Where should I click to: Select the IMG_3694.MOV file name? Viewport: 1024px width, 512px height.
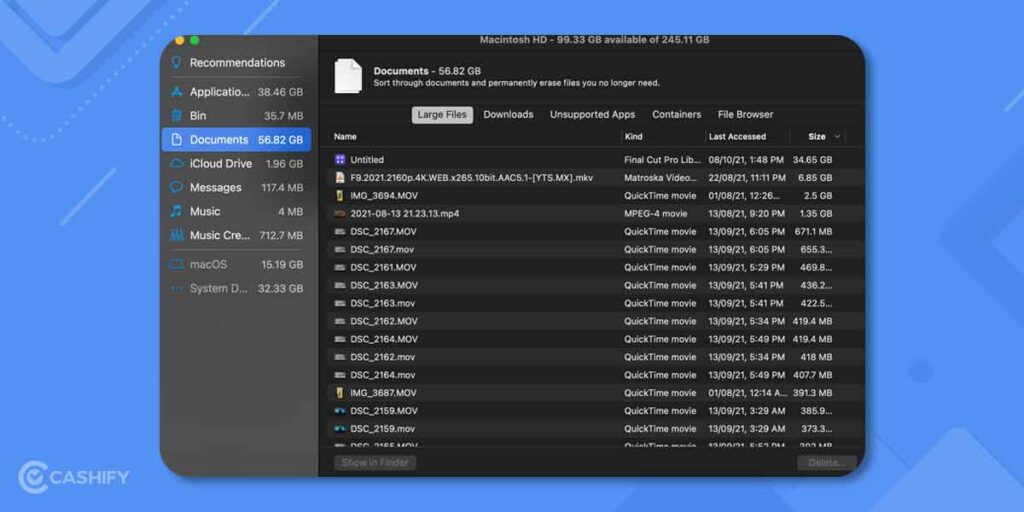(384, 196)
